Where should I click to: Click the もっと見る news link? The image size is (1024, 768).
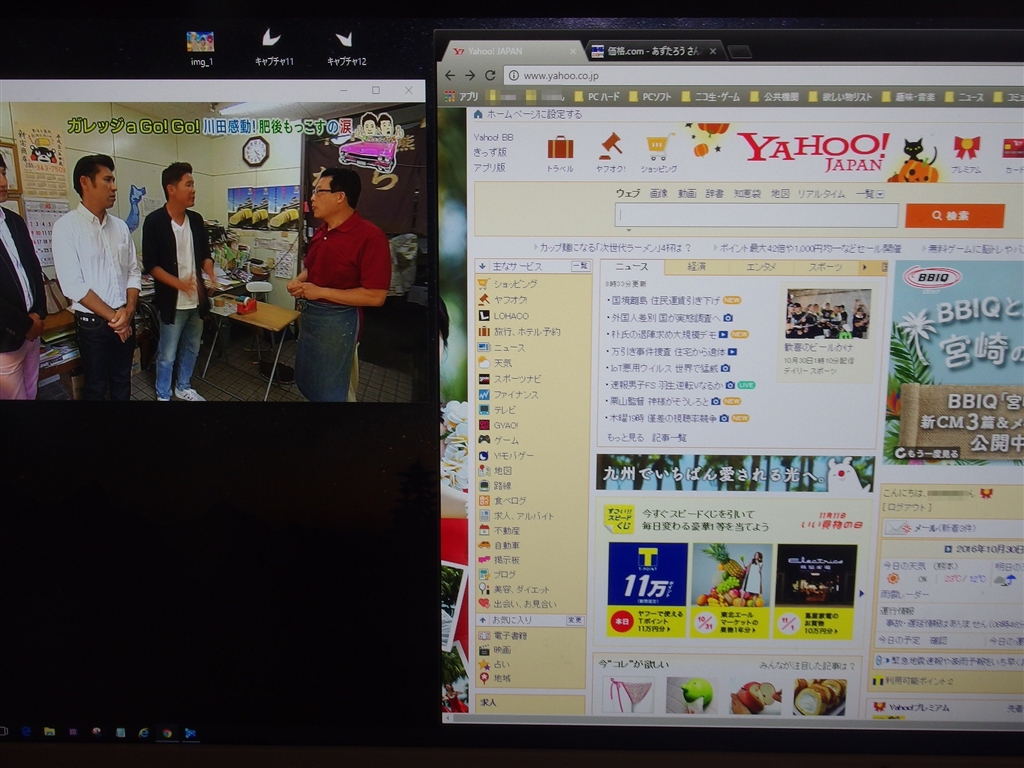click(626, 438)
